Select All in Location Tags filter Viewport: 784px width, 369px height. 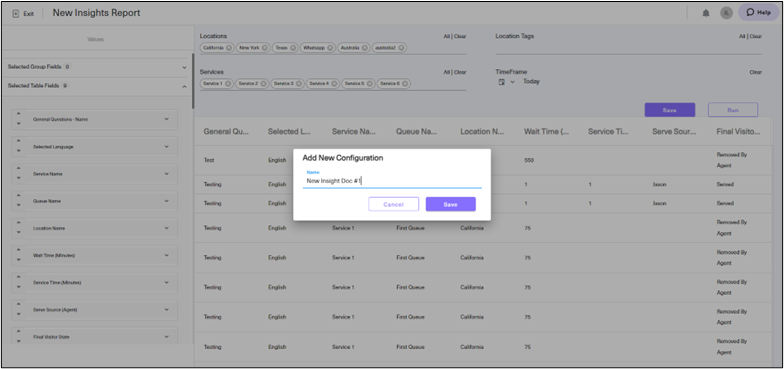(742, 36)
